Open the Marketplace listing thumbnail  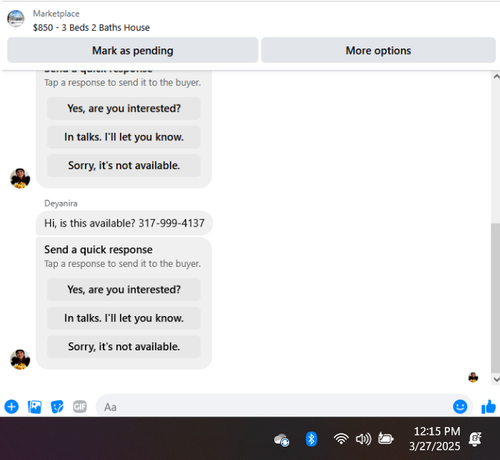[x=16, y=19]
